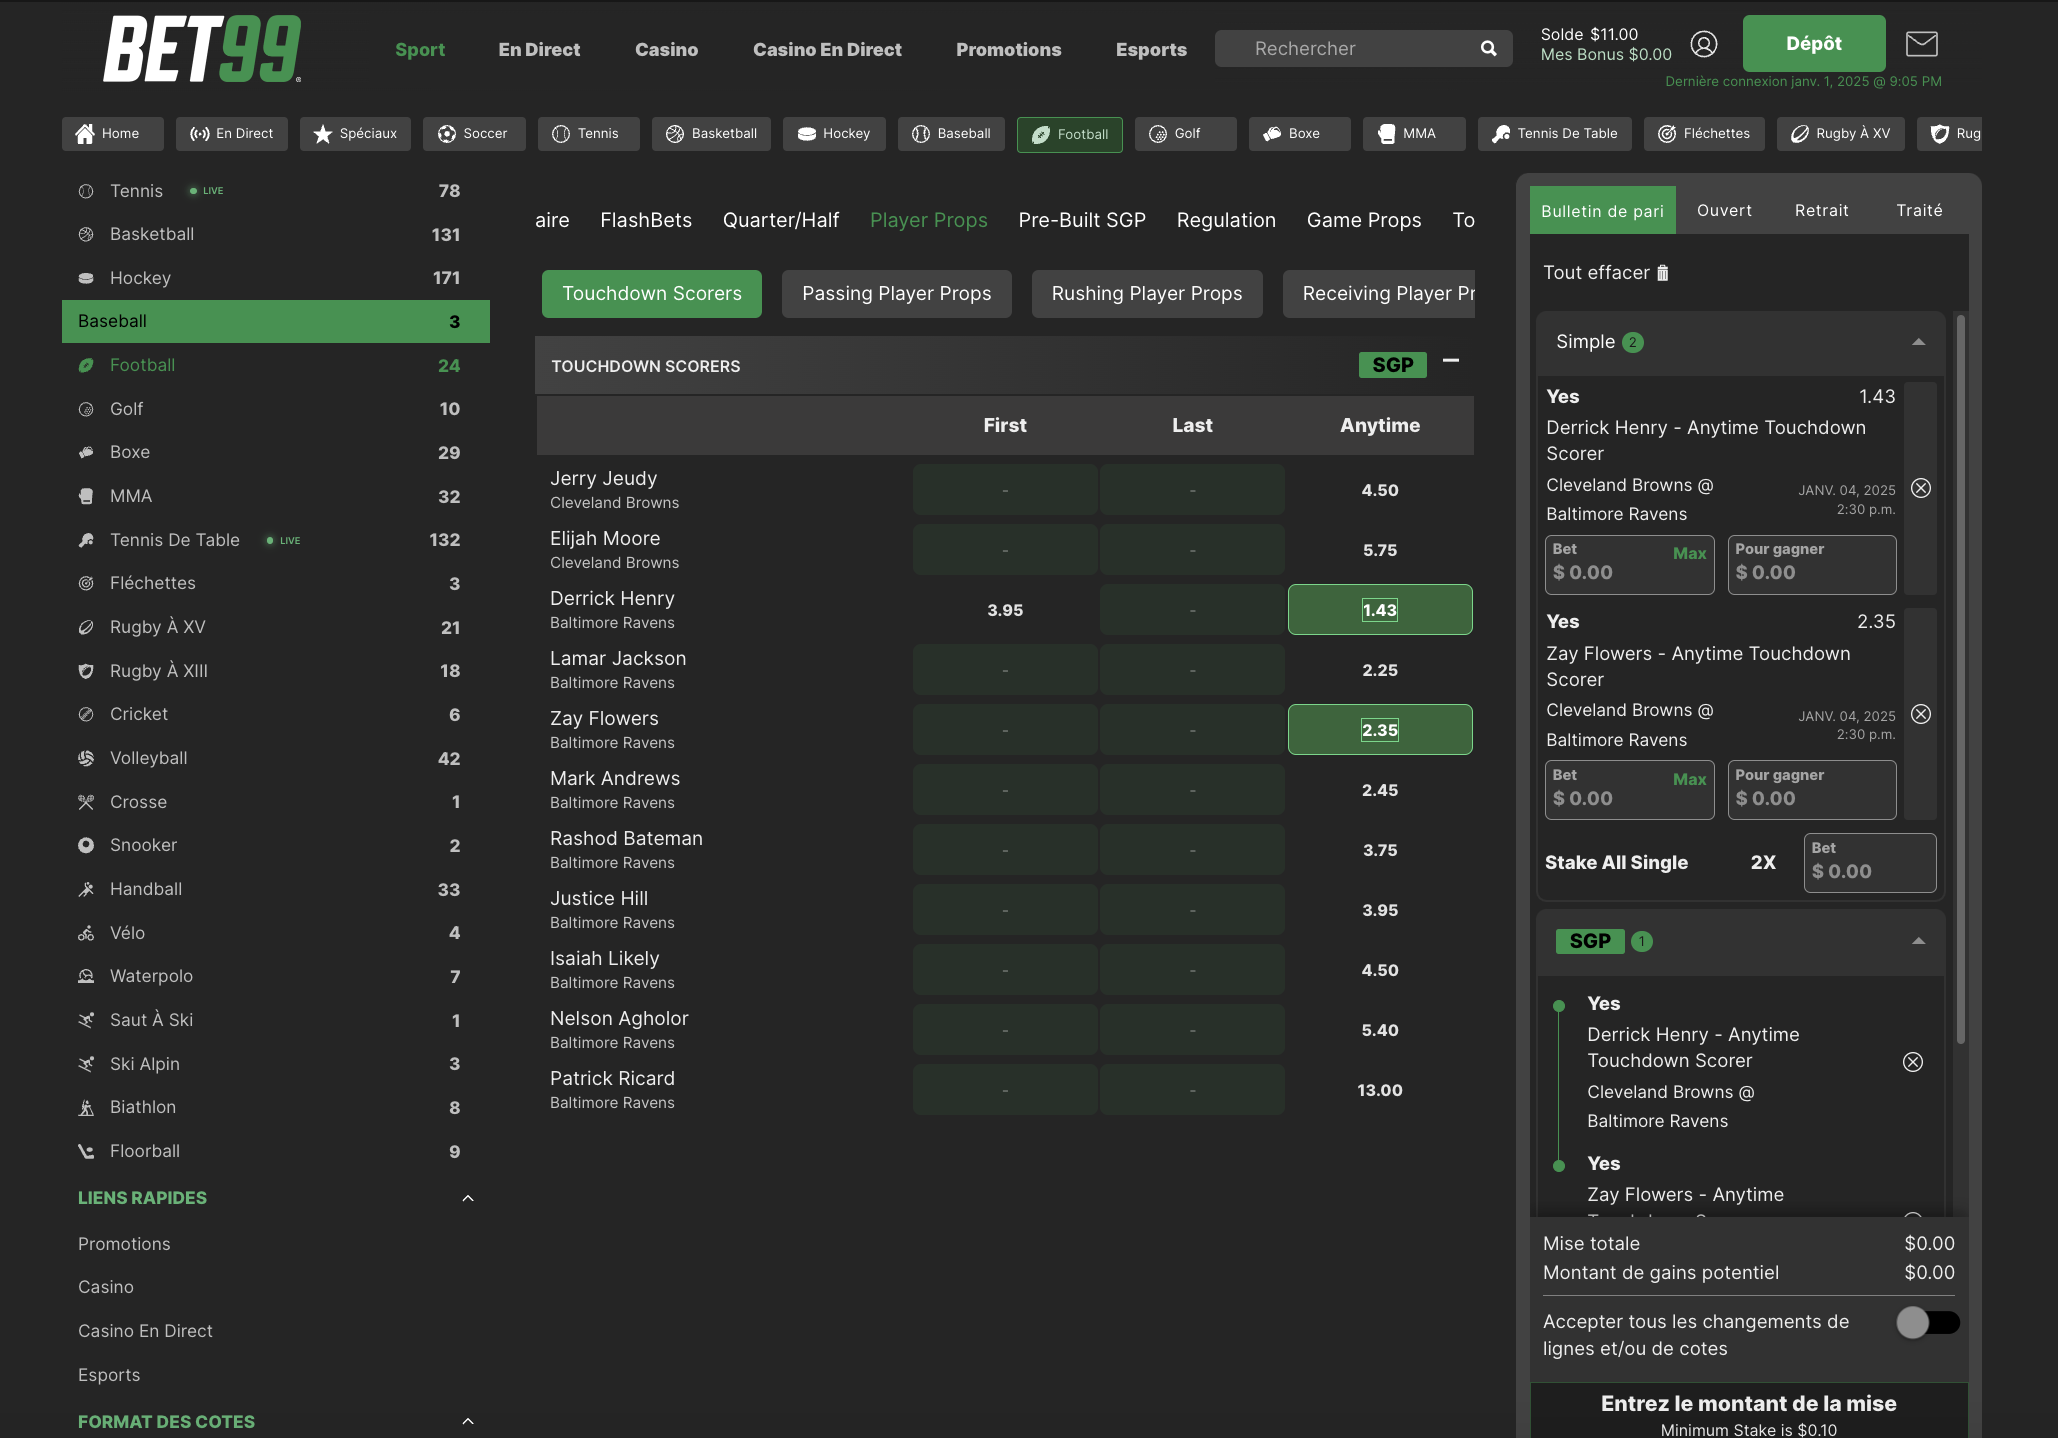Remove Derrick Henry single bet from slip
The width and height of the screenshot is (2058, 1438).
(1920, 488)
